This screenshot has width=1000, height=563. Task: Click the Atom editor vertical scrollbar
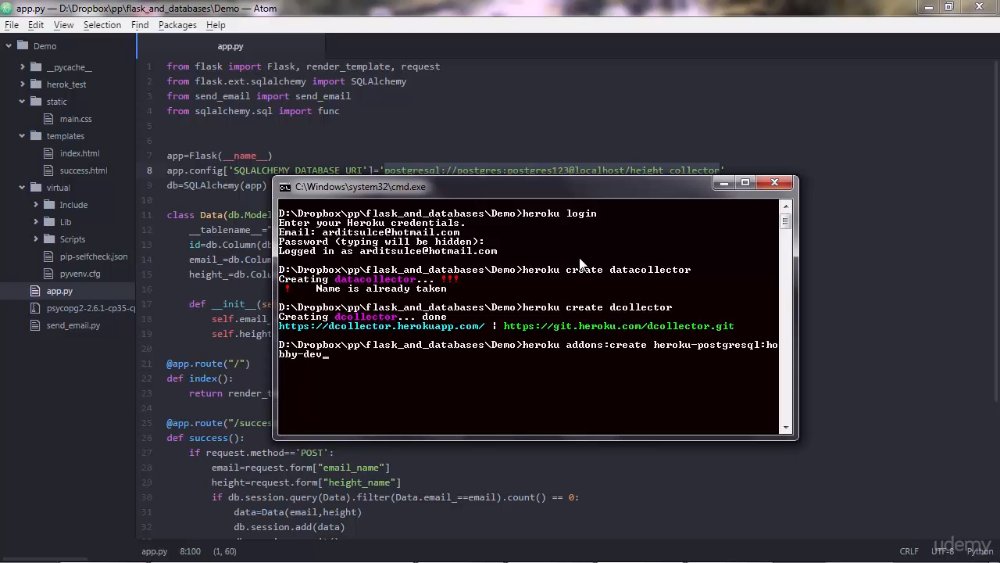click(x=996, y=230)
